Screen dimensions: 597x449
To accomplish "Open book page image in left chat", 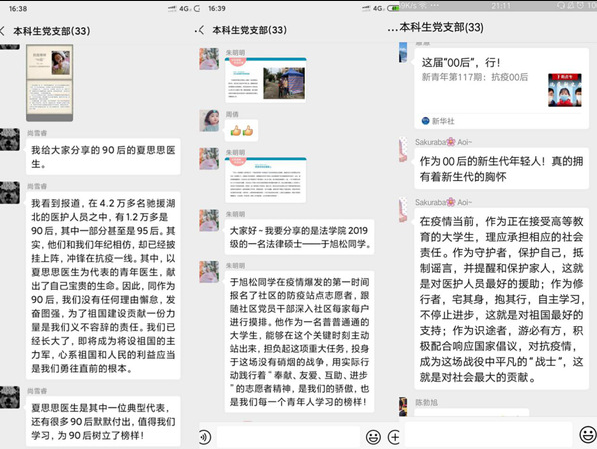I will 49,83.
